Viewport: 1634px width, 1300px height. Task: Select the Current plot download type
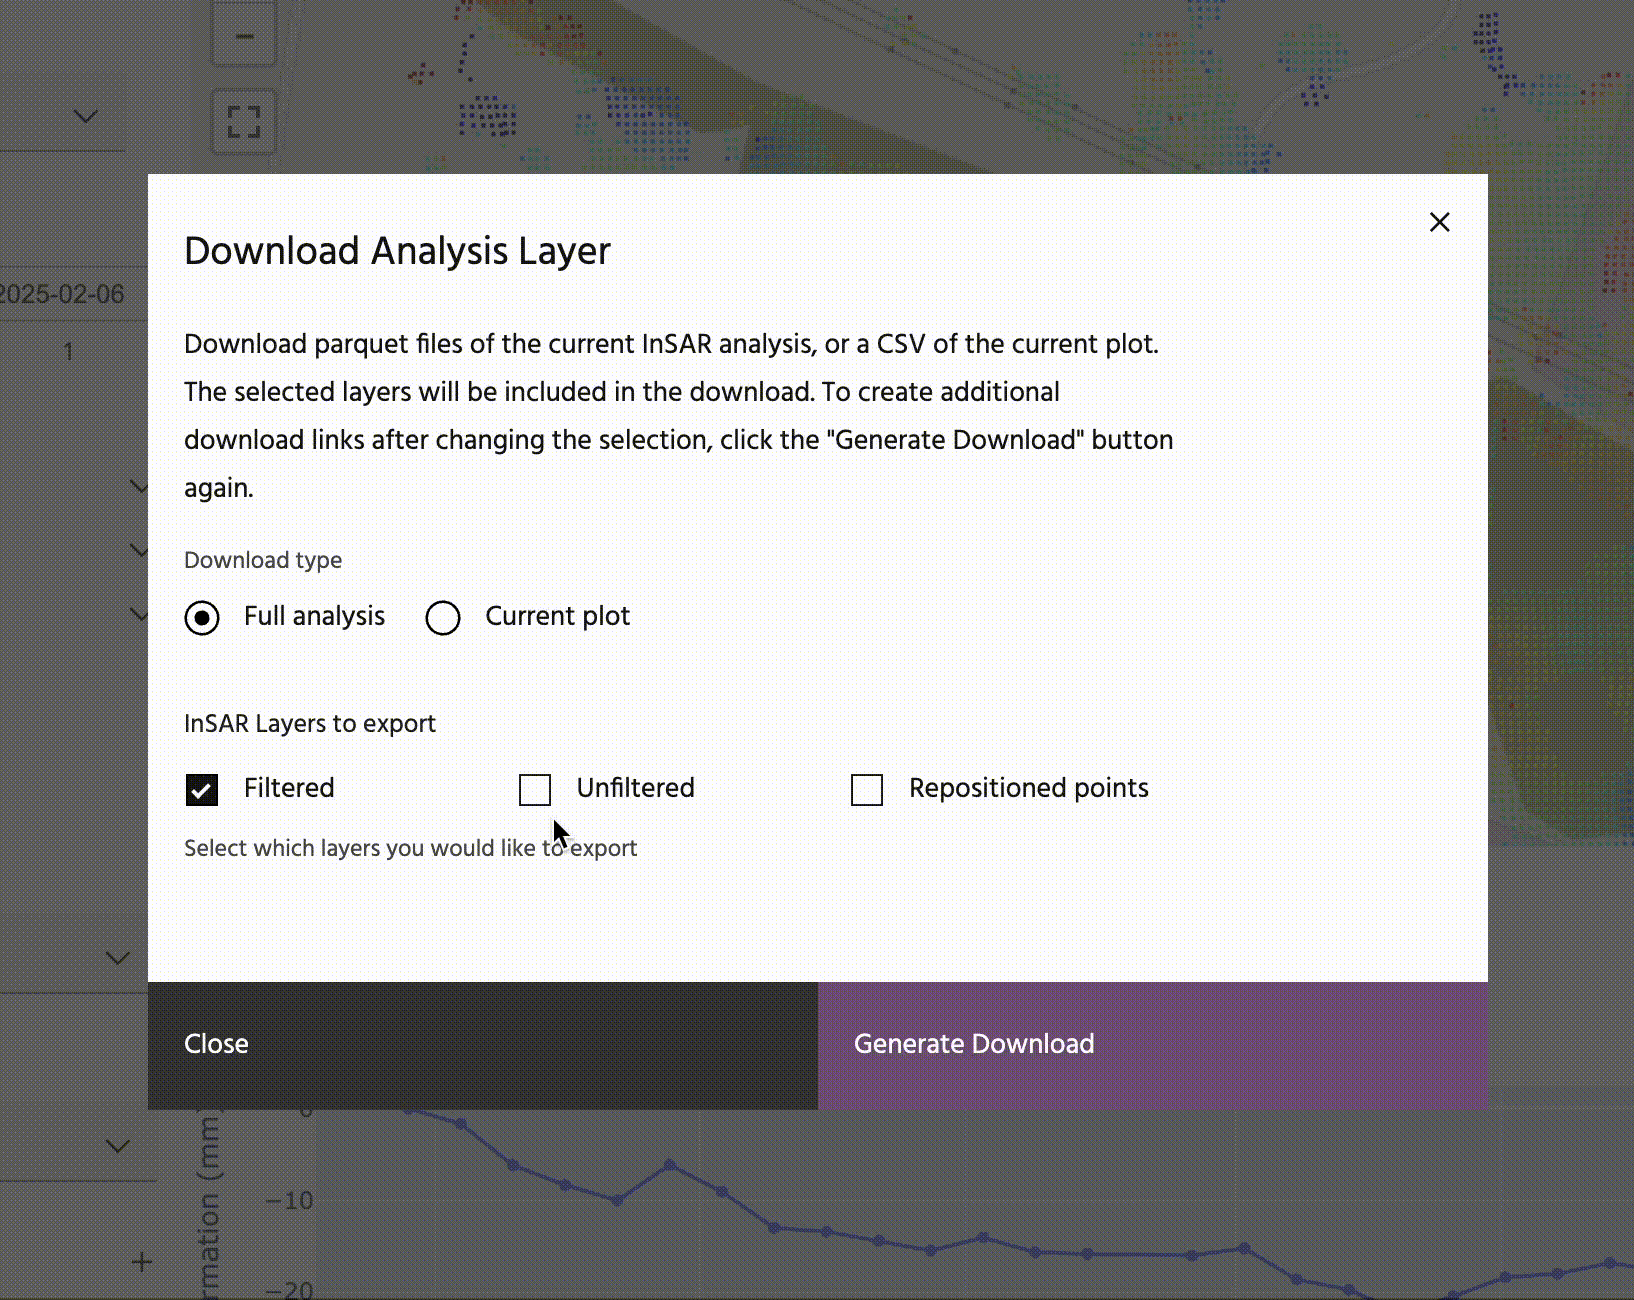(443, 618)
